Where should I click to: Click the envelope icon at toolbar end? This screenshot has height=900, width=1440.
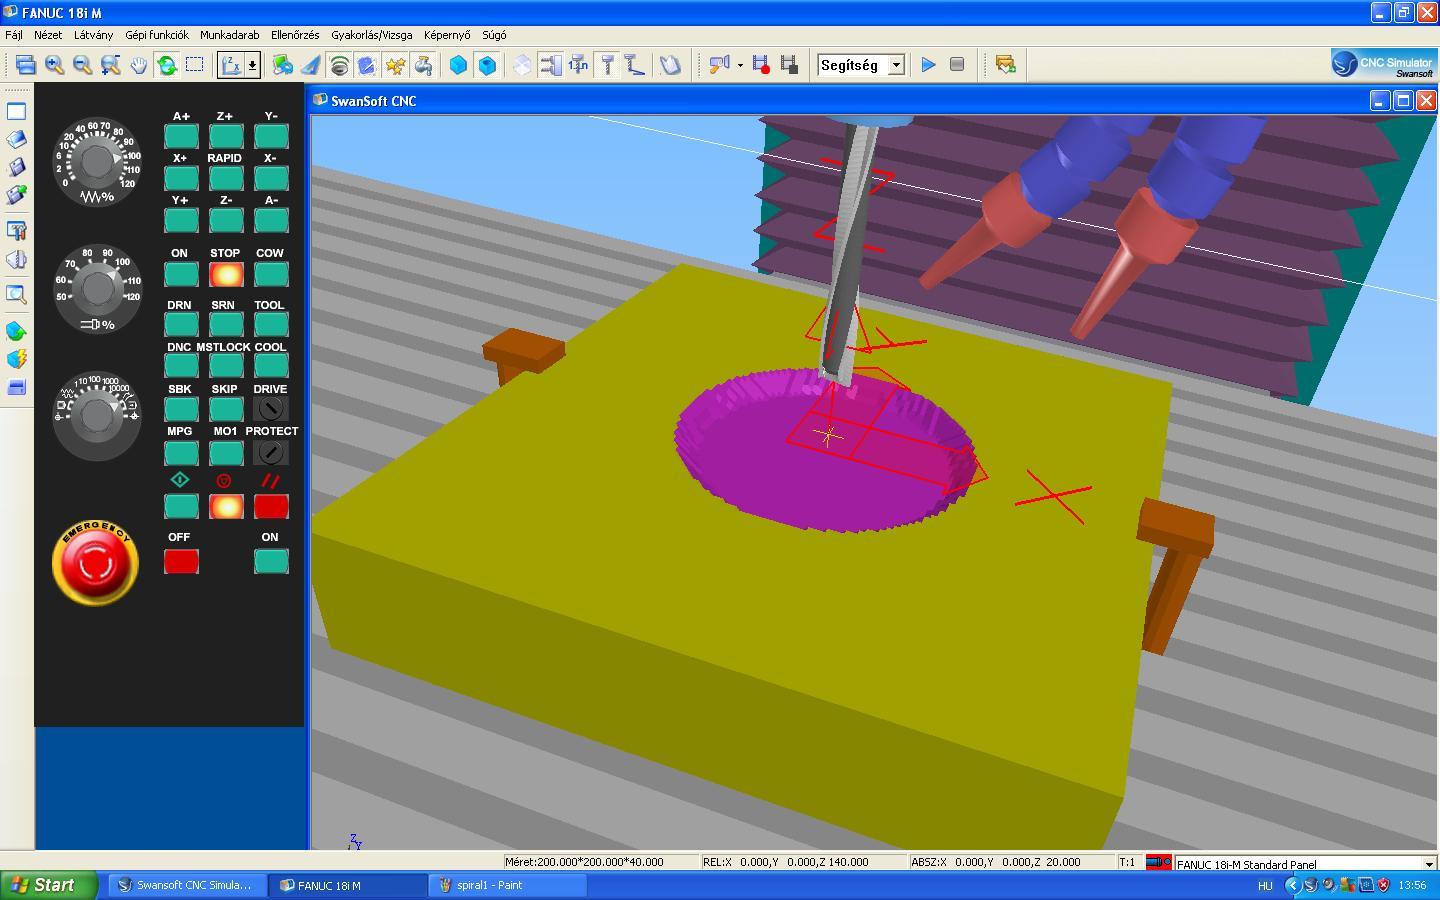tap(1006, 65)
